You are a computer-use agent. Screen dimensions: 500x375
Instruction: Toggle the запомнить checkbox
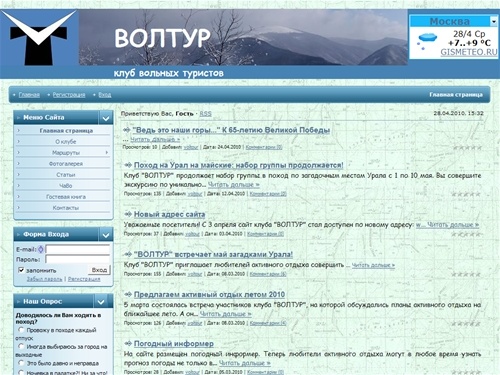21,270
